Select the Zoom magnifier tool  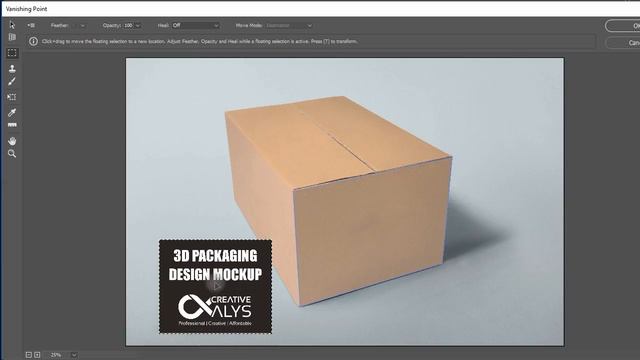pyautogui.click(x=12, y=153)
